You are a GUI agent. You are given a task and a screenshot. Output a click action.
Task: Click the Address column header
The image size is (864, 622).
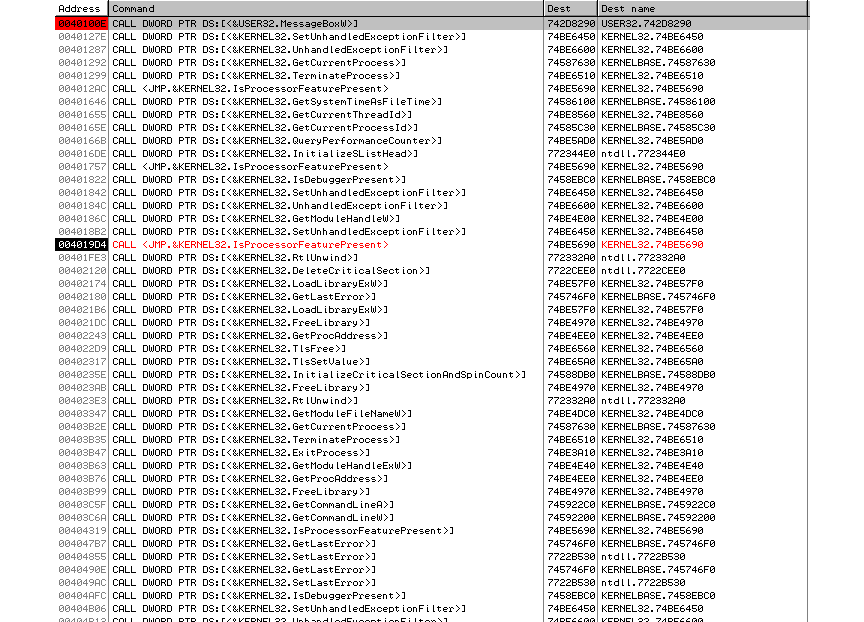82,9
